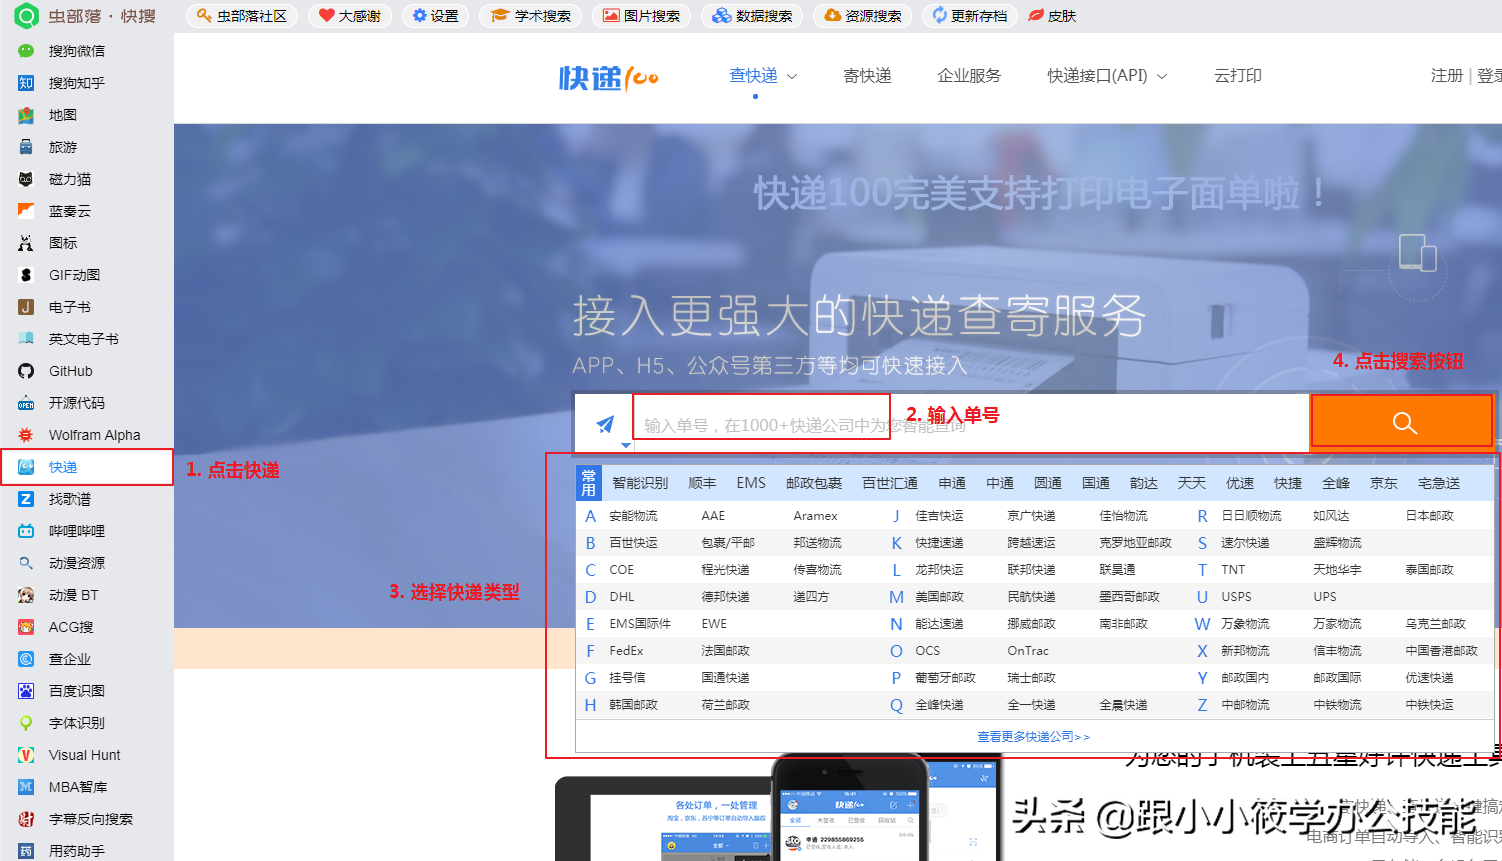Open 设置 settings button
Screen dimensions: 1502x861
(435, 16)
